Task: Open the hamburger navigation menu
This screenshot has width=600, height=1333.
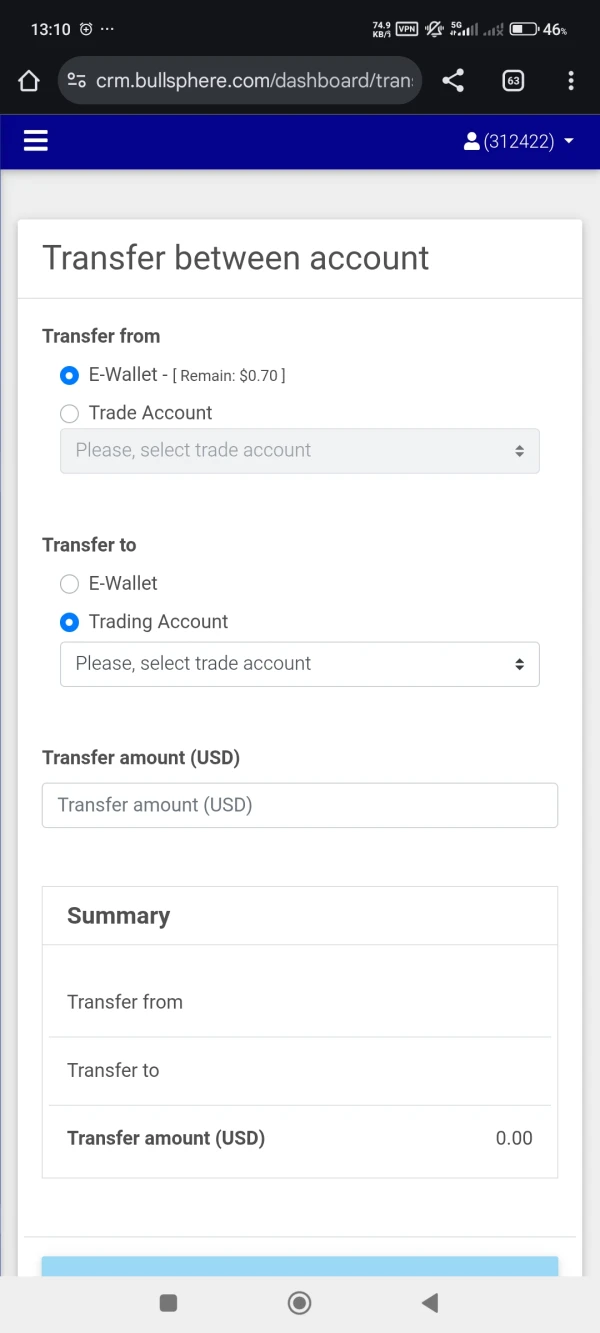Action: pyautogui.click(x=36, y=141)
